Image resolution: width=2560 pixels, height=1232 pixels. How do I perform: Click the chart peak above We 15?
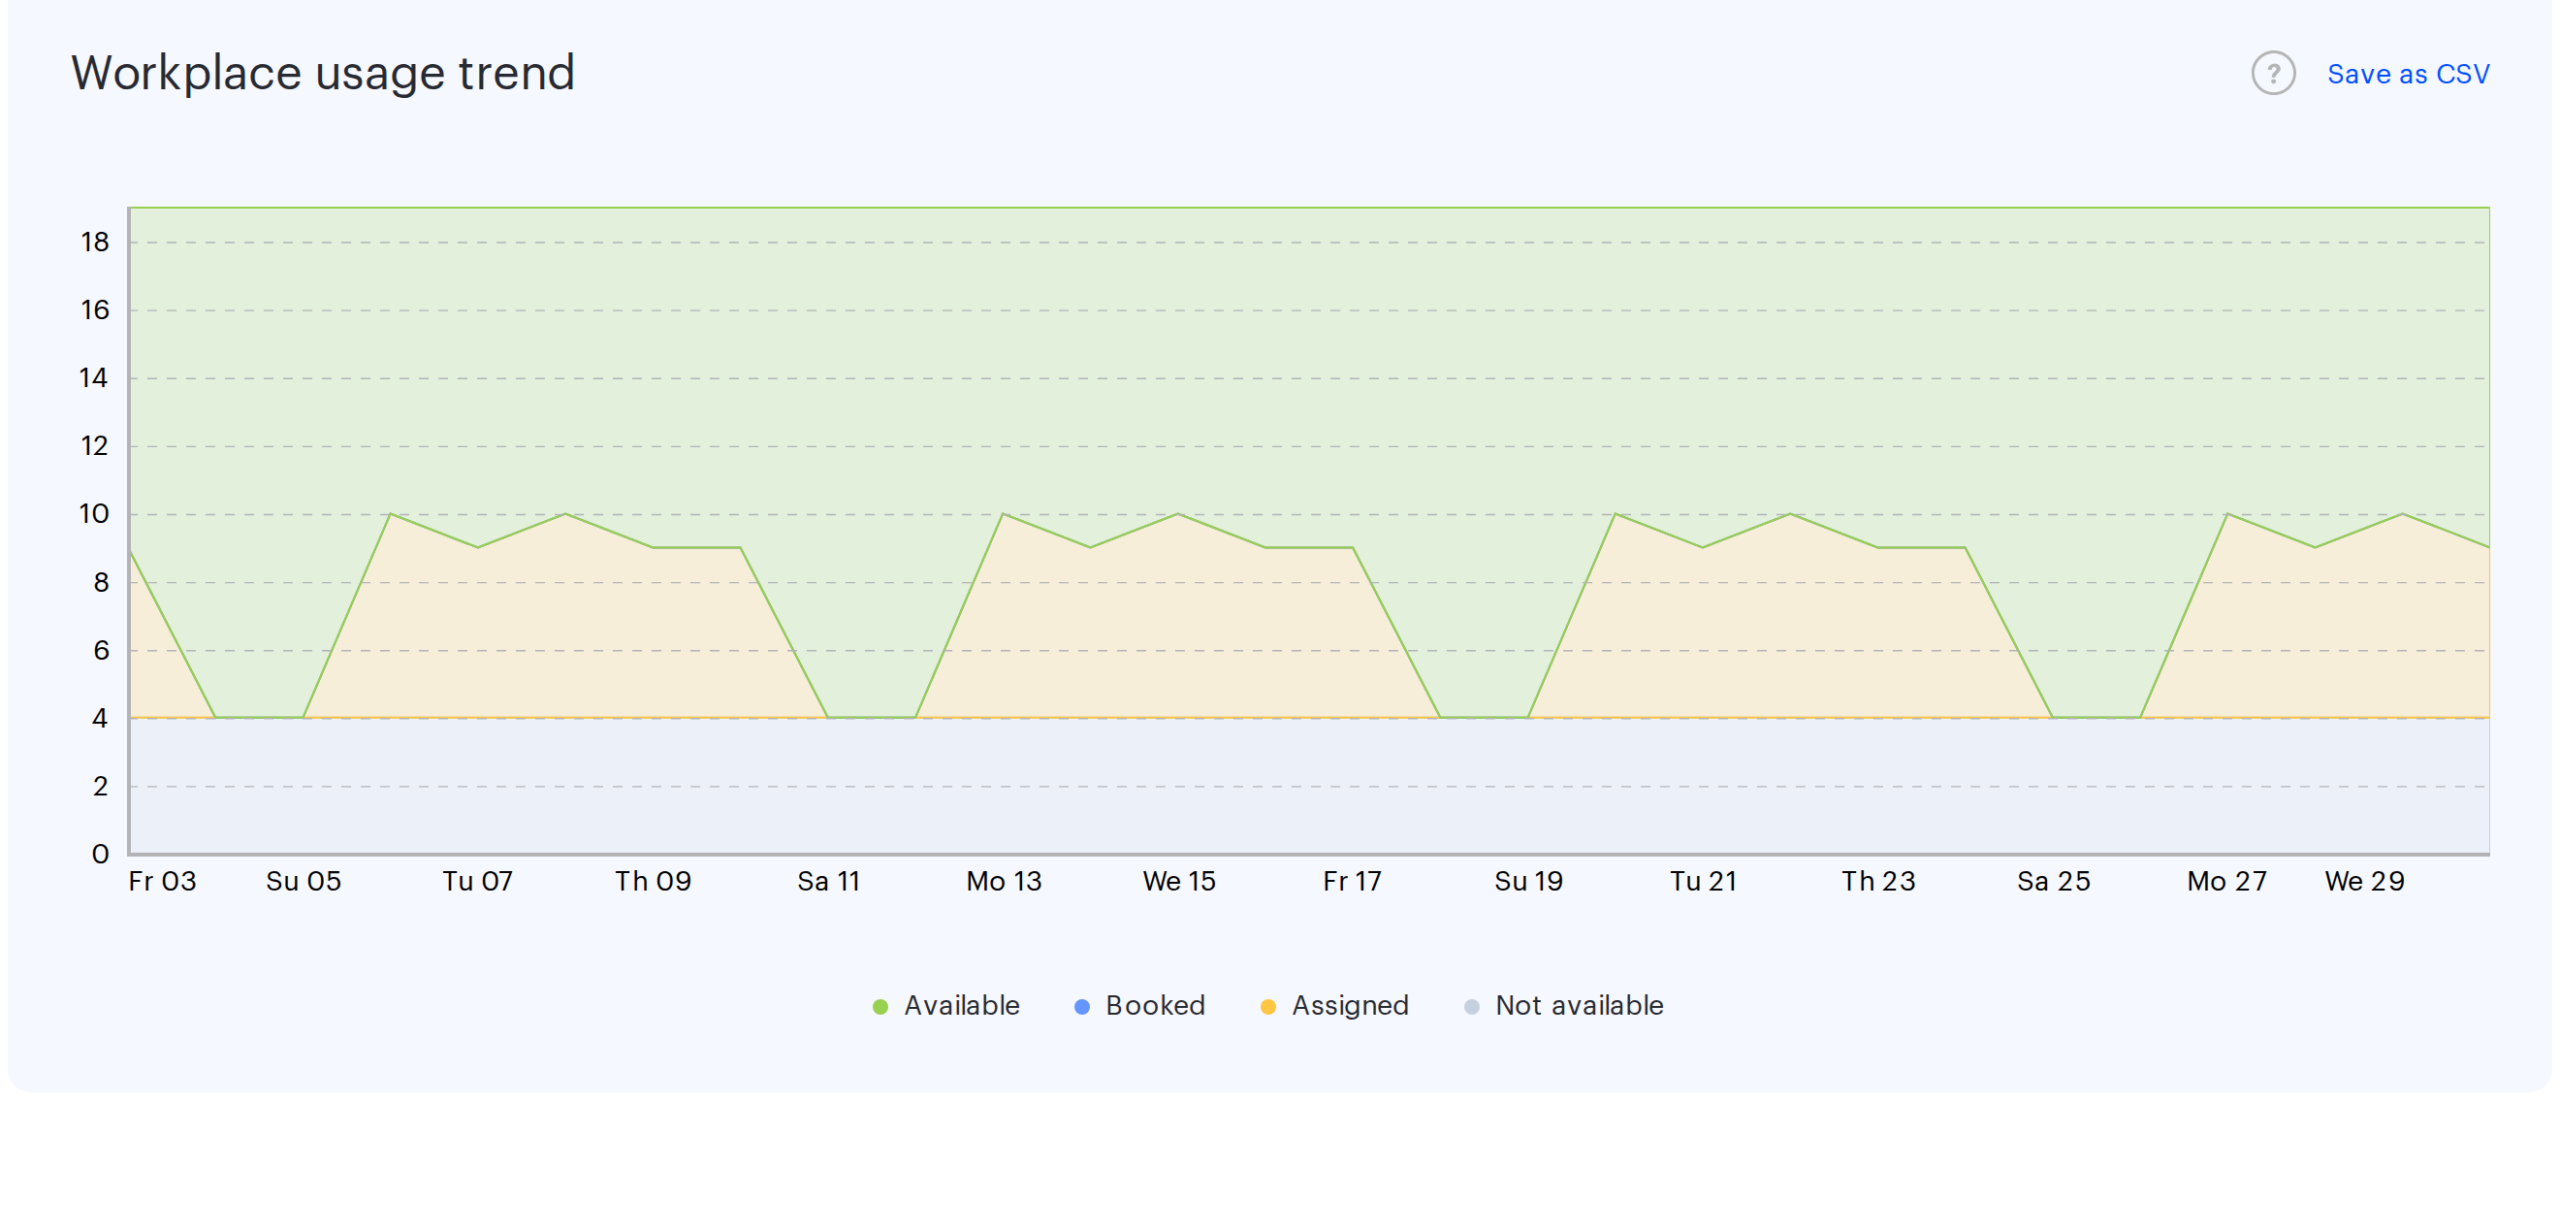(x=1178, y=514)
